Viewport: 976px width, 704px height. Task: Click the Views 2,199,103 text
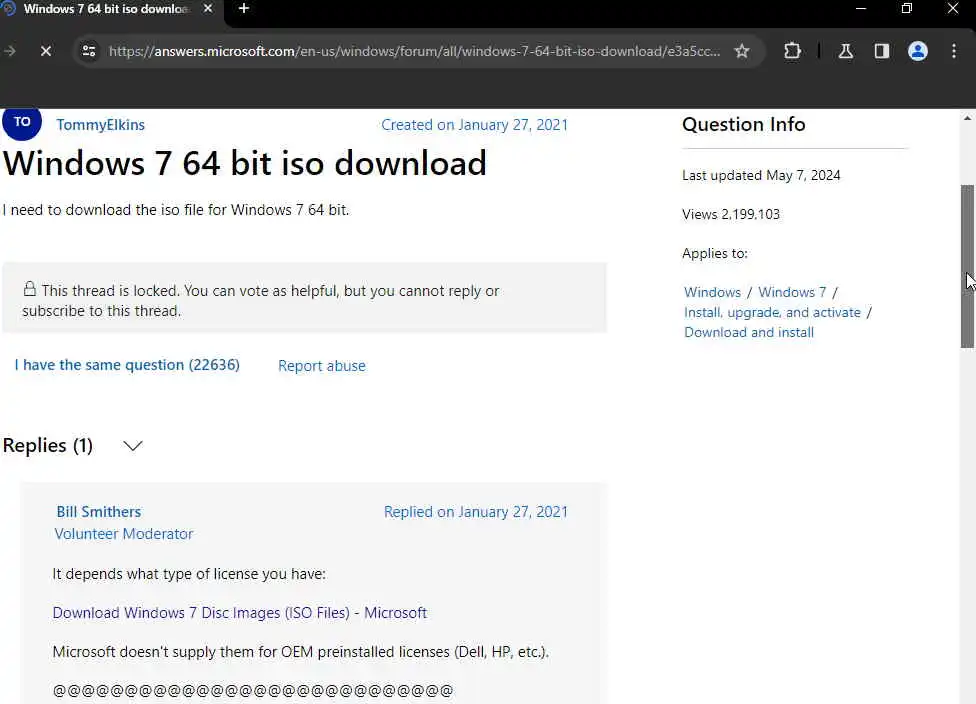[731, 214]
